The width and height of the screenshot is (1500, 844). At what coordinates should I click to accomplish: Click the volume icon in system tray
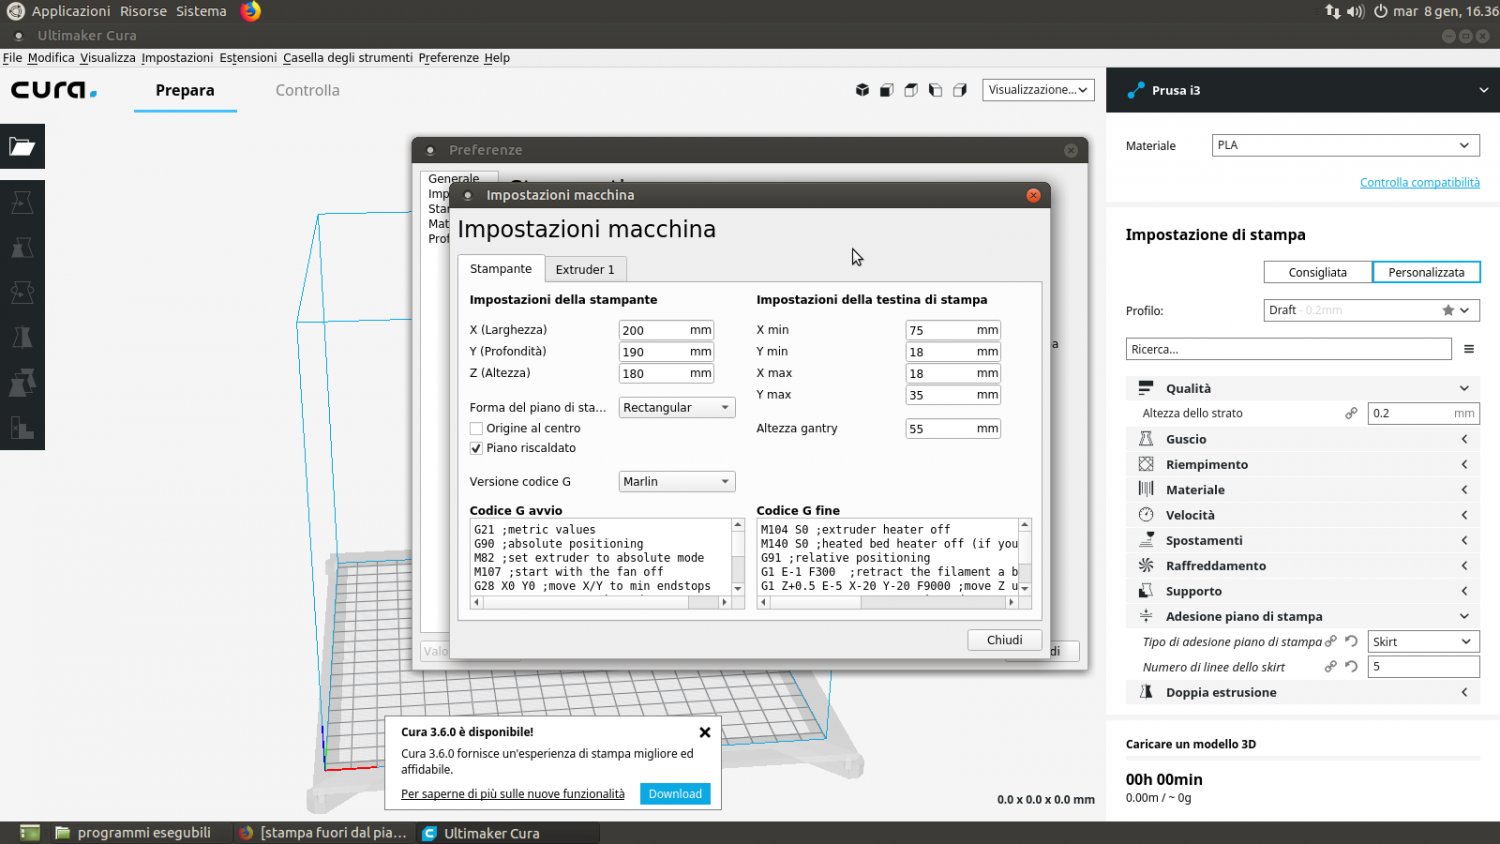pos(1355,11)
